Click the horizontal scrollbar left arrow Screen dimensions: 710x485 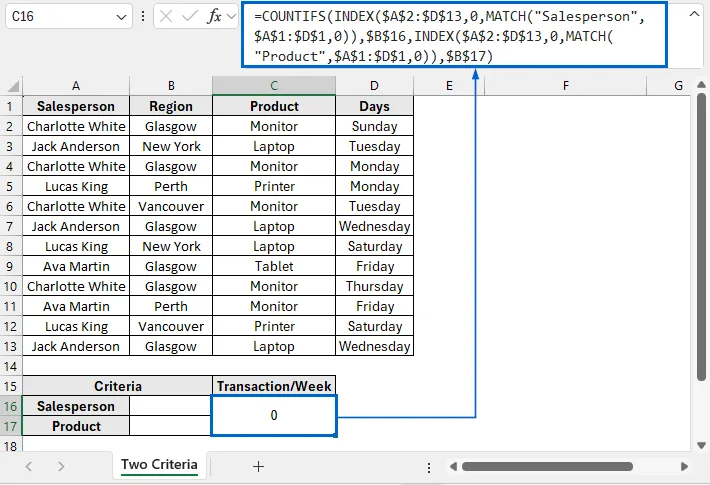pyautogui.click(x=453, y=466)
